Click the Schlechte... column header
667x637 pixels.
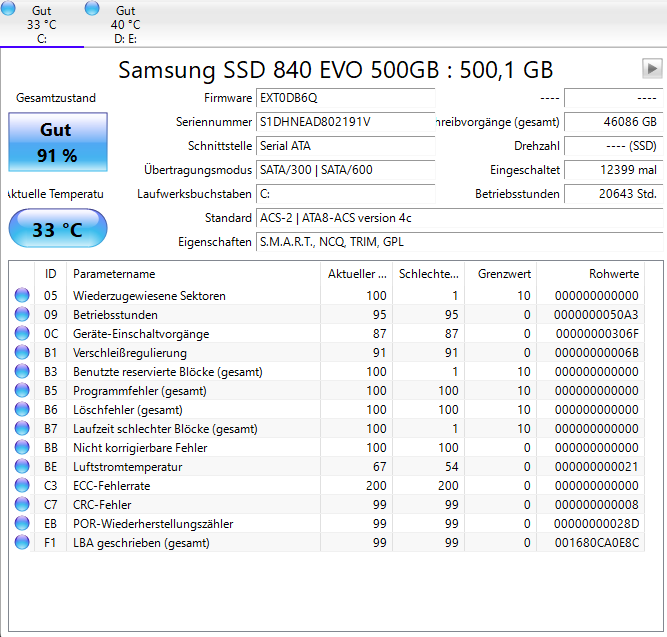[428, 274]
